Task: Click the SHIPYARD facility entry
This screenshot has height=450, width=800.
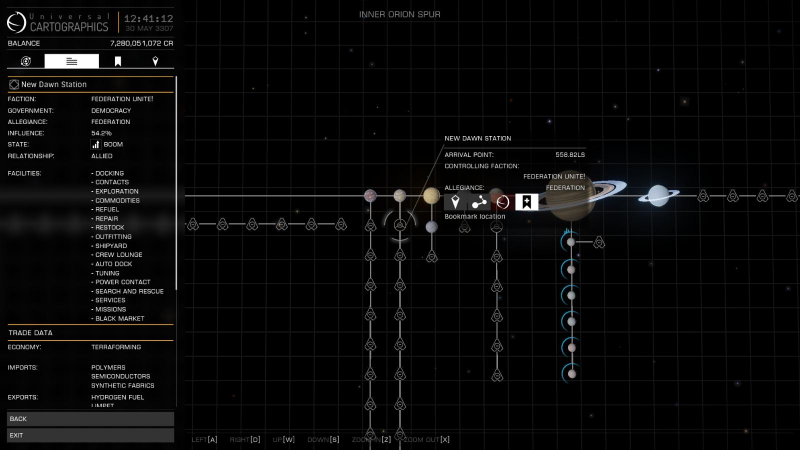Action: [x=109, y=246]
